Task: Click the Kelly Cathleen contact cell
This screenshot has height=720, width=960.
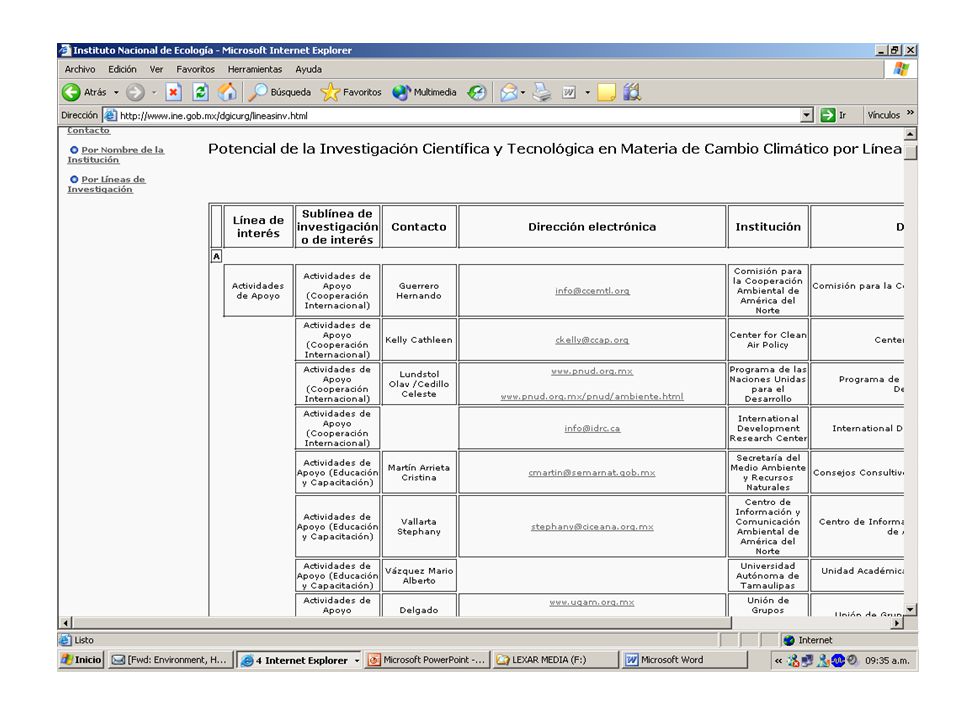Action: click(419, 340)
